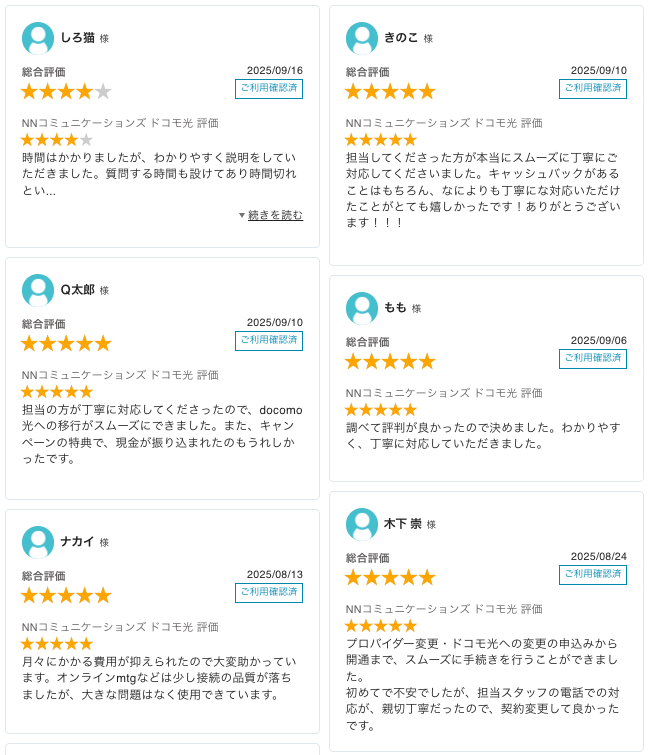Screen dimensions: 649x755
Task: Click 木下 崇's avatar icon
Action: (362, 524)
